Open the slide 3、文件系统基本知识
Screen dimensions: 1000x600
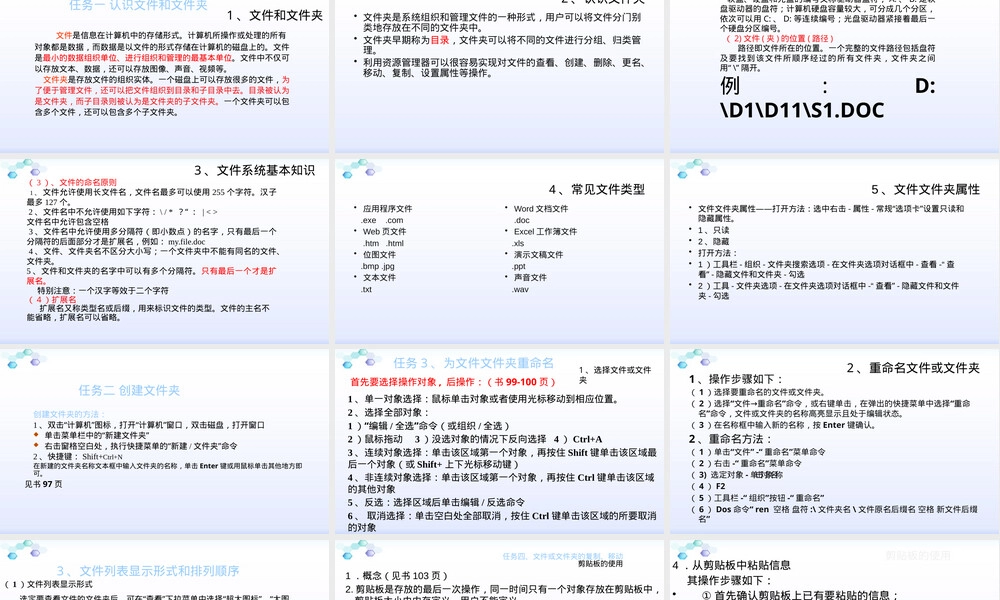(164, 251)
